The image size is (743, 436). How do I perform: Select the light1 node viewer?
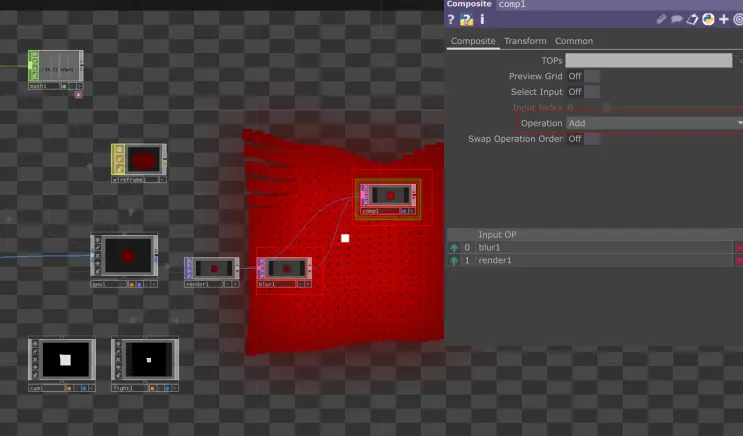pos(149,360)
